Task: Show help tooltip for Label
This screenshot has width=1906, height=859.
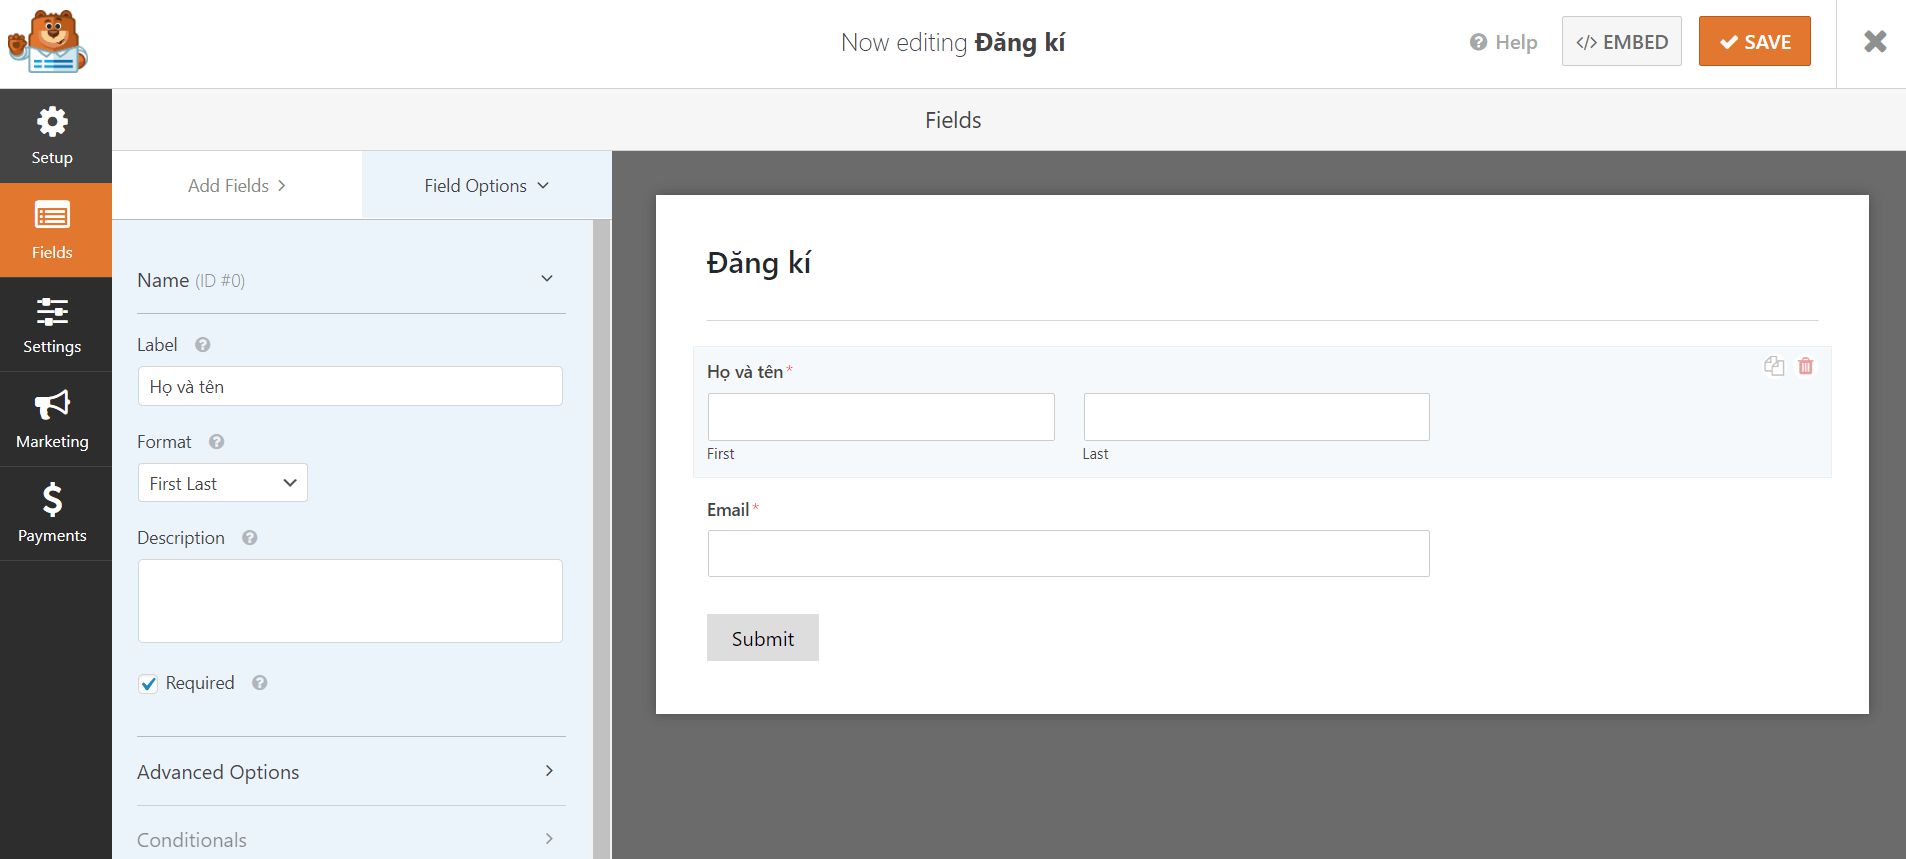Action: (203, 345)
